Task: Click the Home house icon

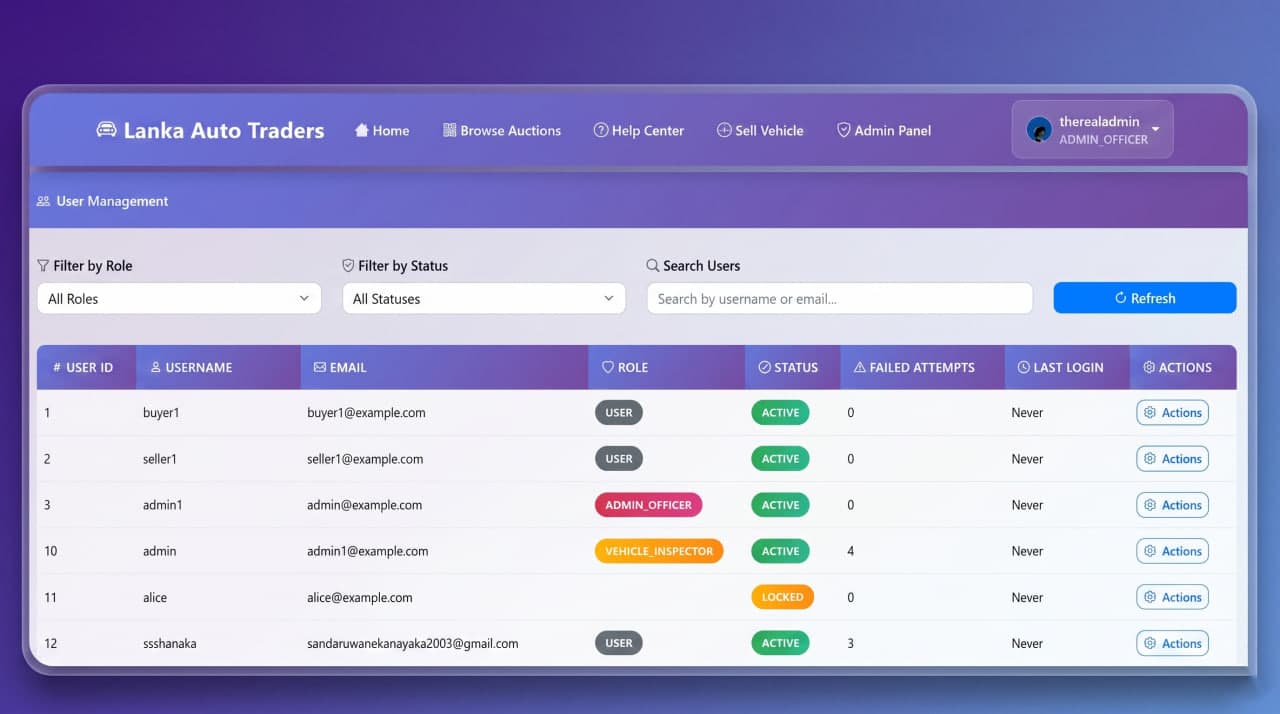Action: pyautogui.click(x=362, y=130)
